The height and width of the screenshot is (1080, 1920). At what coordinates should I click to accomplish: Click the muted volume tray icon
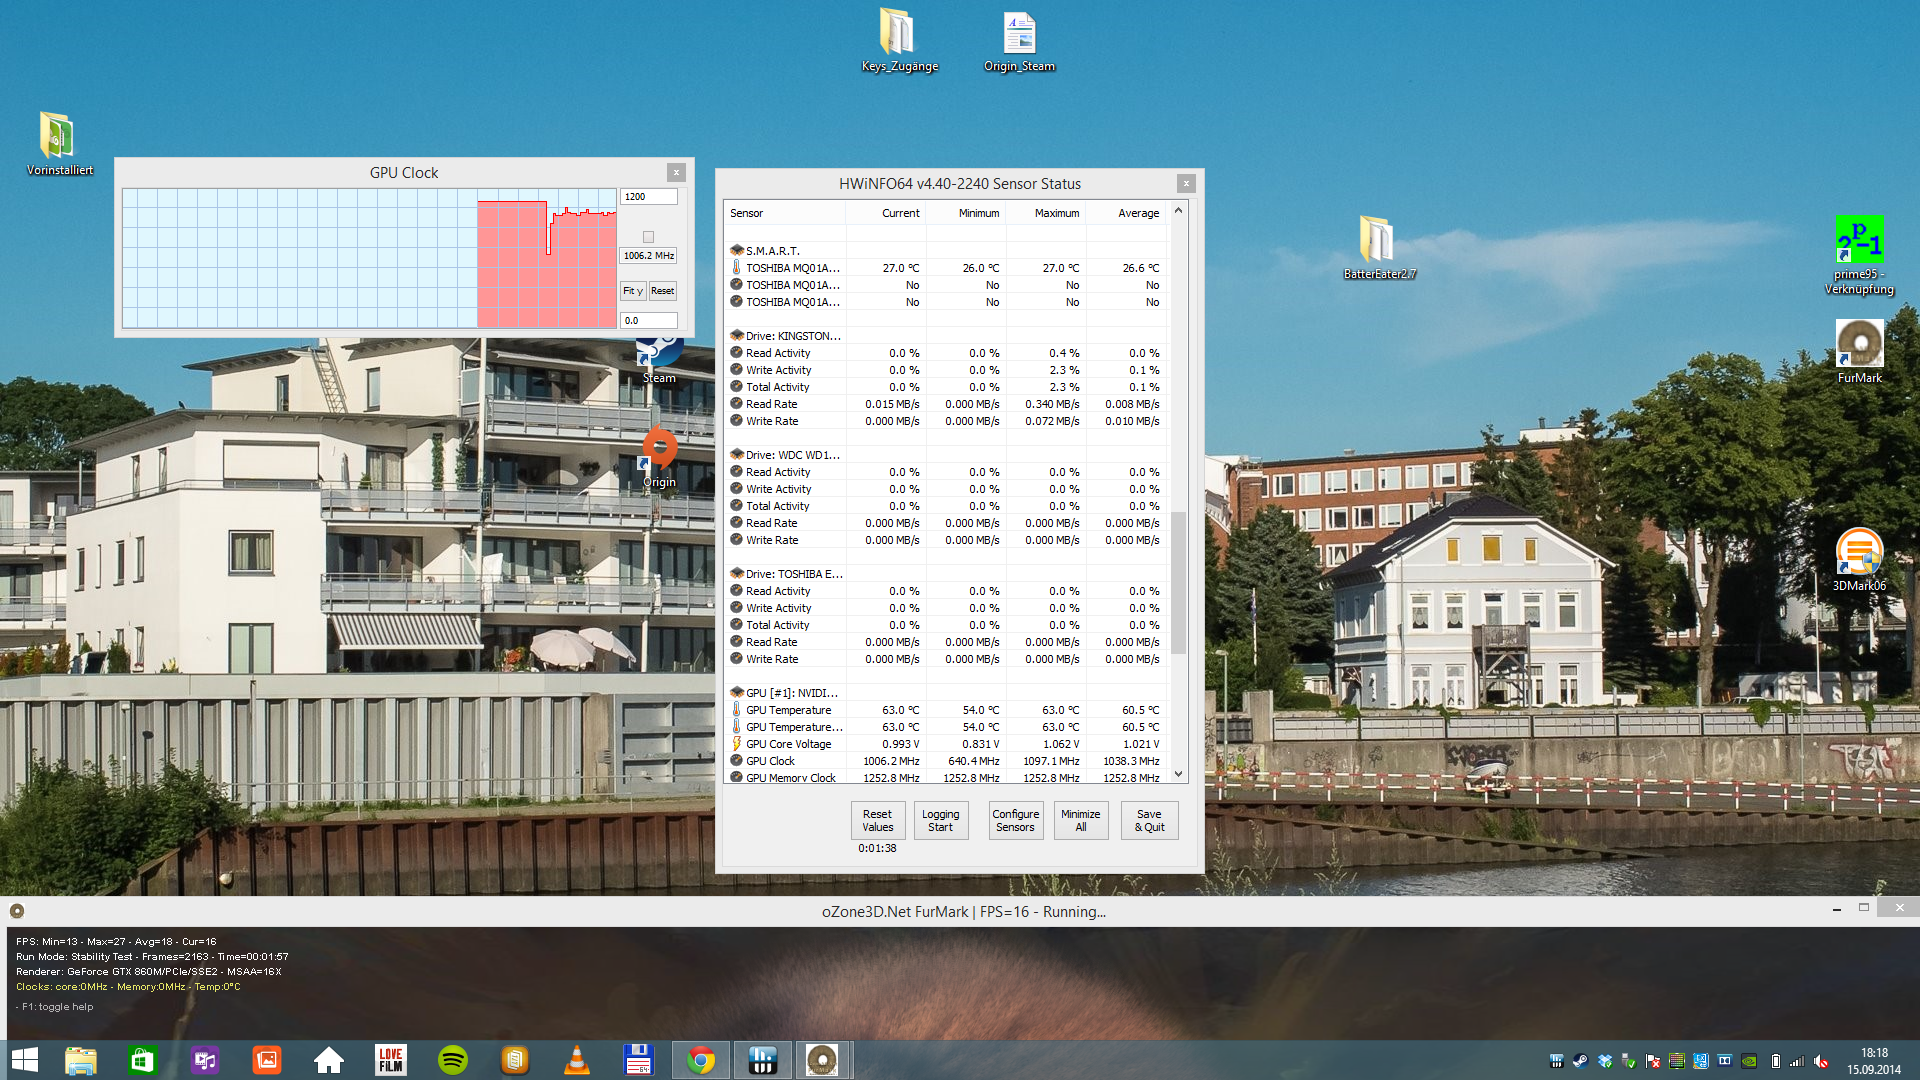1821,1061
